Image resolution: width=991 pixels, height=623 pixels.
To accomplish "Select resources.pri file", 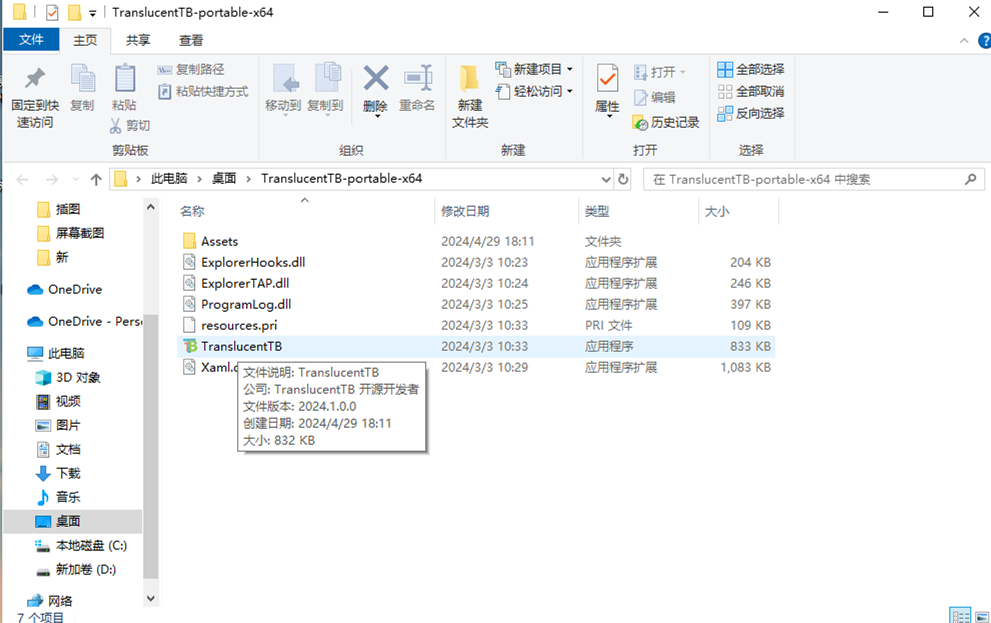I will coord(239,325).
